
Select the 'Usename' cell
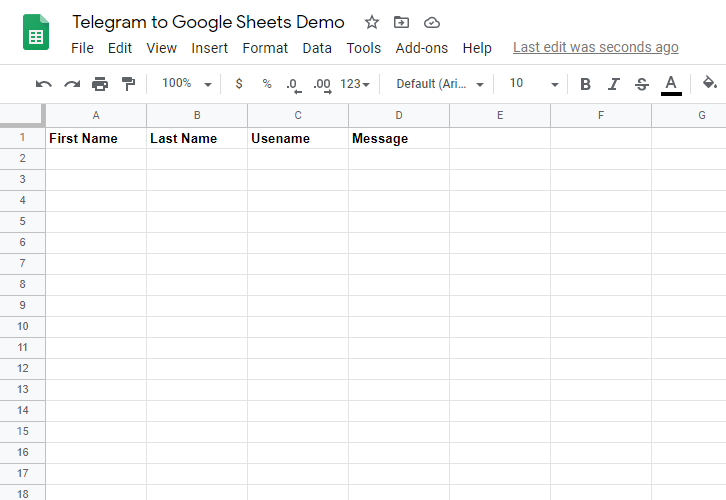click(x=298, y=138)
